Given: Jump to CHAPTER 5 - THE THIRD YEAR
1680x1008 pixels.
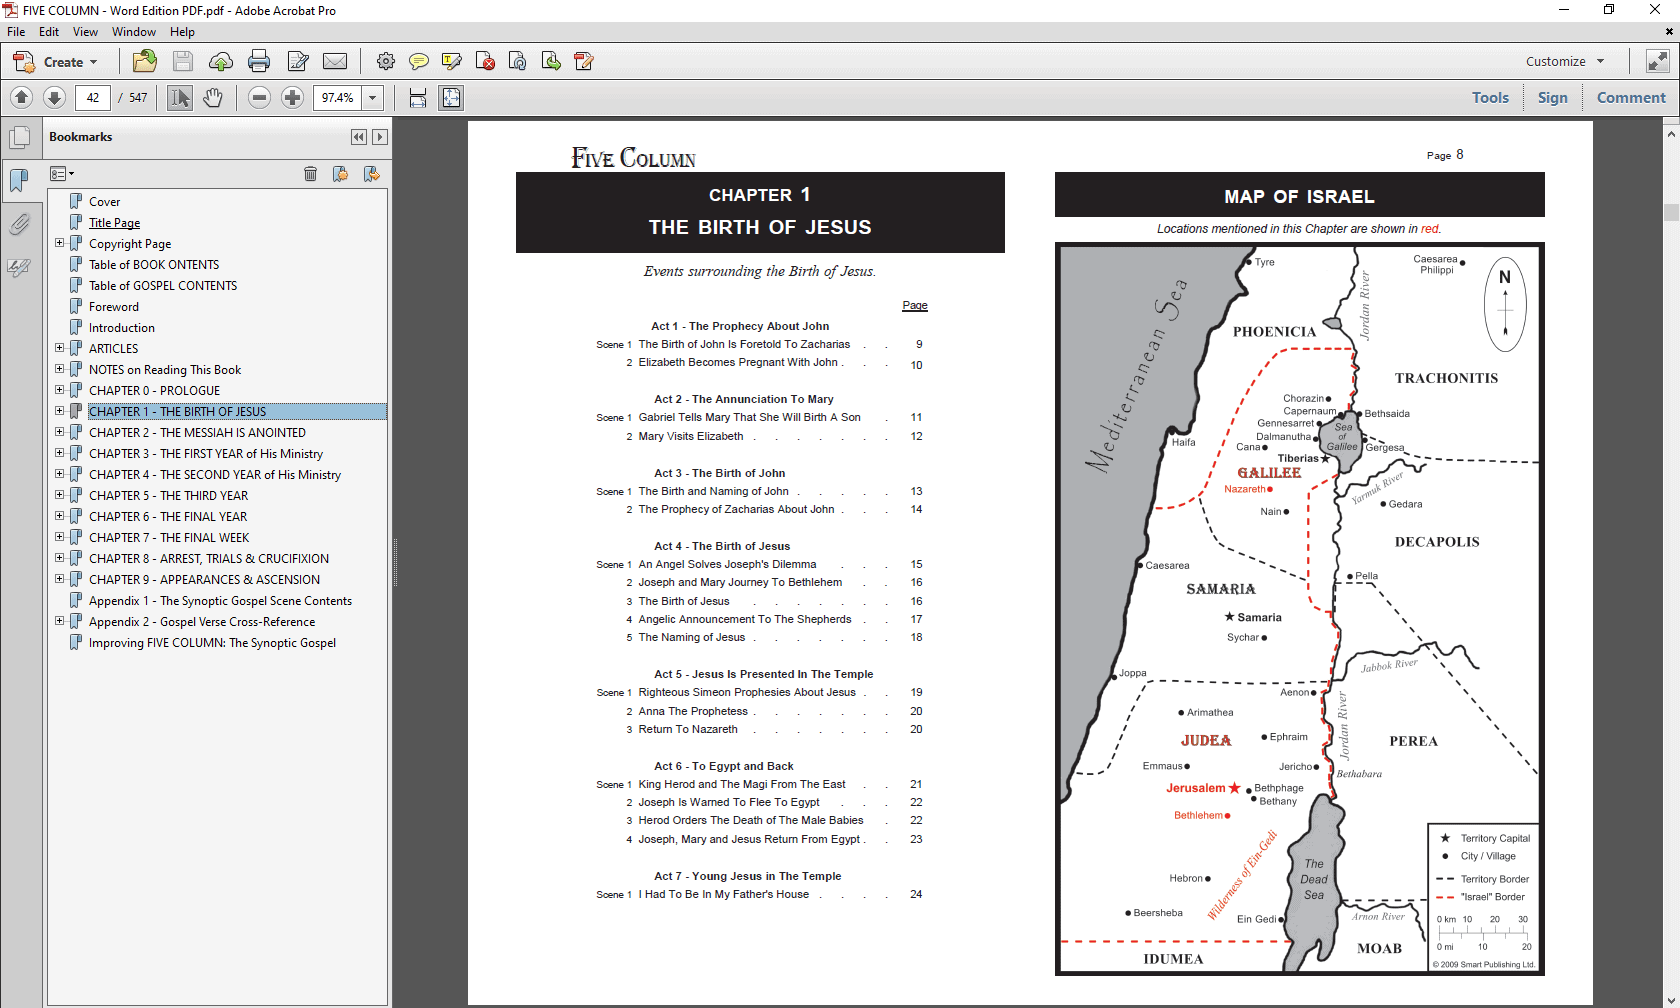Looking at the screenshot, I should pyautogui.click(x=168, y=496).
